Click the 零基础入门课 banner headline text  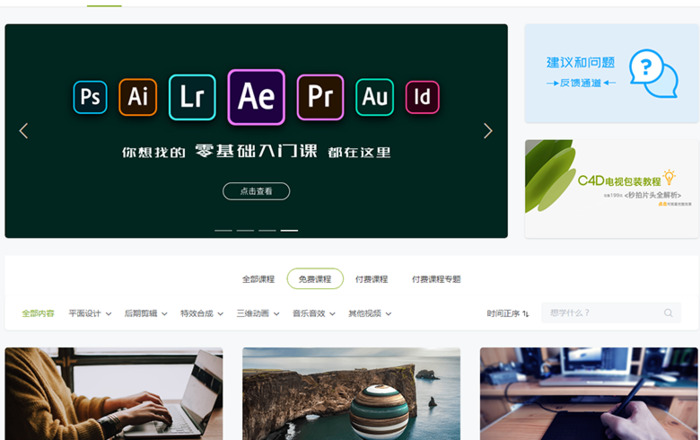click(x=256, y=151)
